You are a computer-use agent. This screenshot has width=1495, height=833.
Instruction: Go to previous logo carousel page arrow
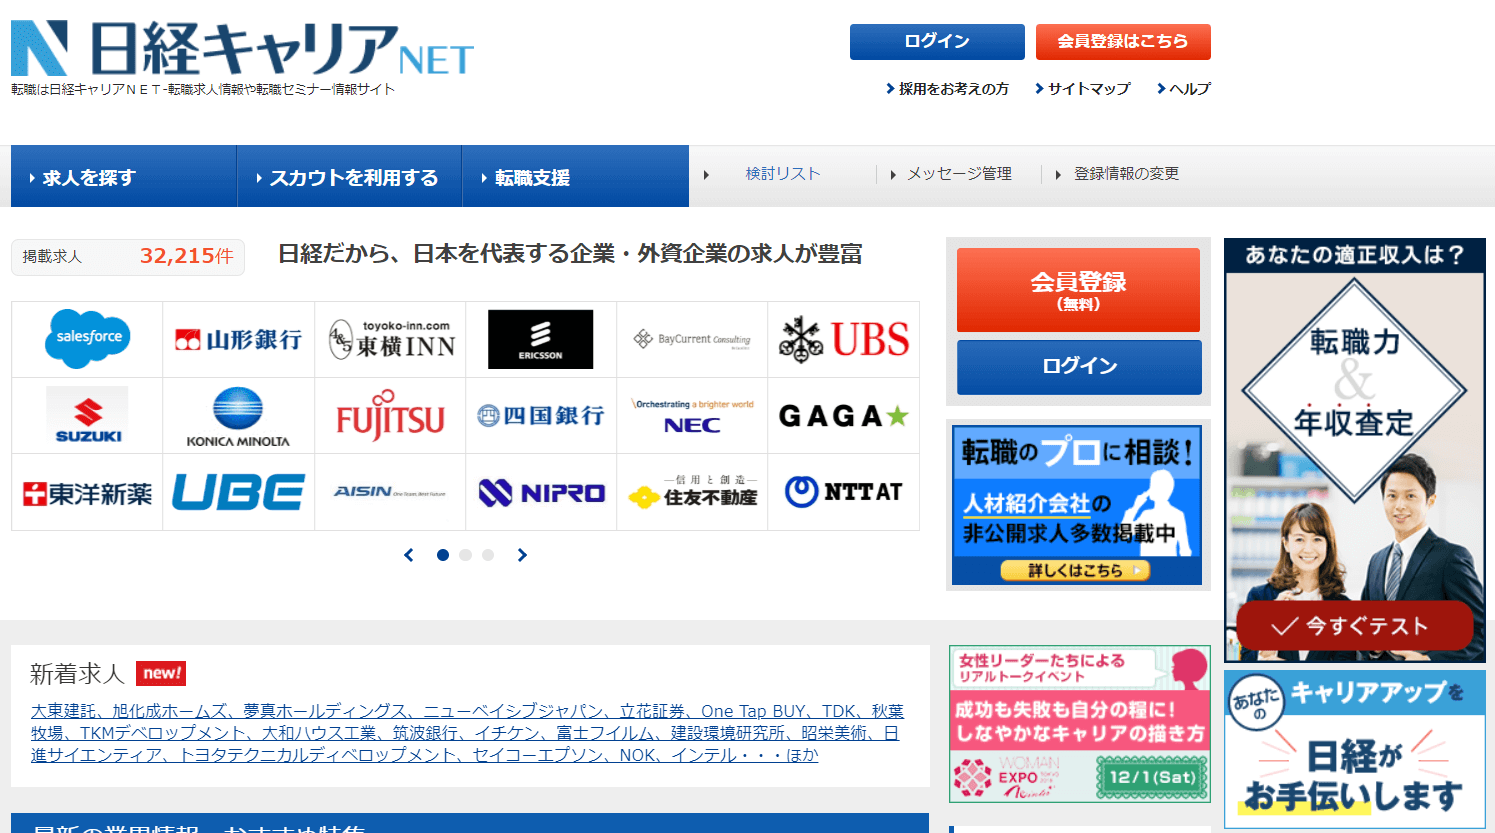pyautogui.click(x=408, y=555)
